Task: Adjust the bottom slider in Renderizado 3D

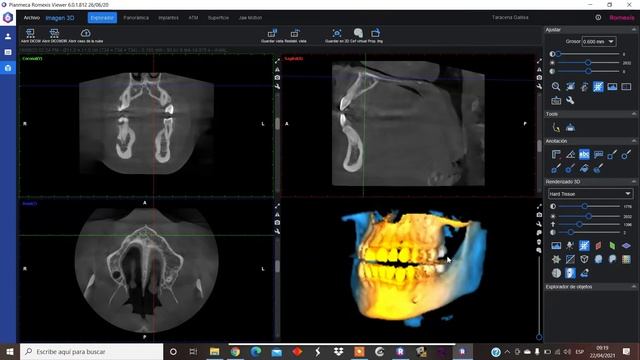Action: pos(588,232)
